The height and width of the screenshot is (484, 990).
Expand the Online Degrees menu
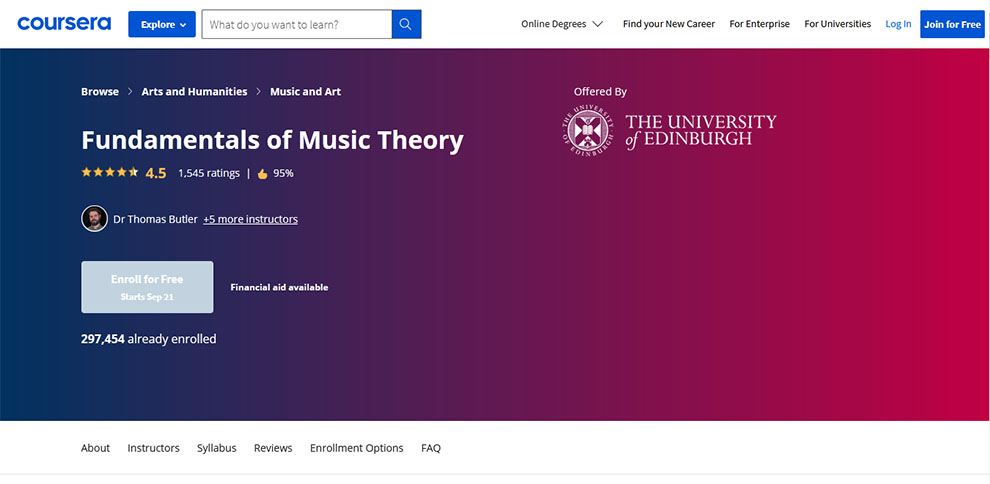[562, 24]
